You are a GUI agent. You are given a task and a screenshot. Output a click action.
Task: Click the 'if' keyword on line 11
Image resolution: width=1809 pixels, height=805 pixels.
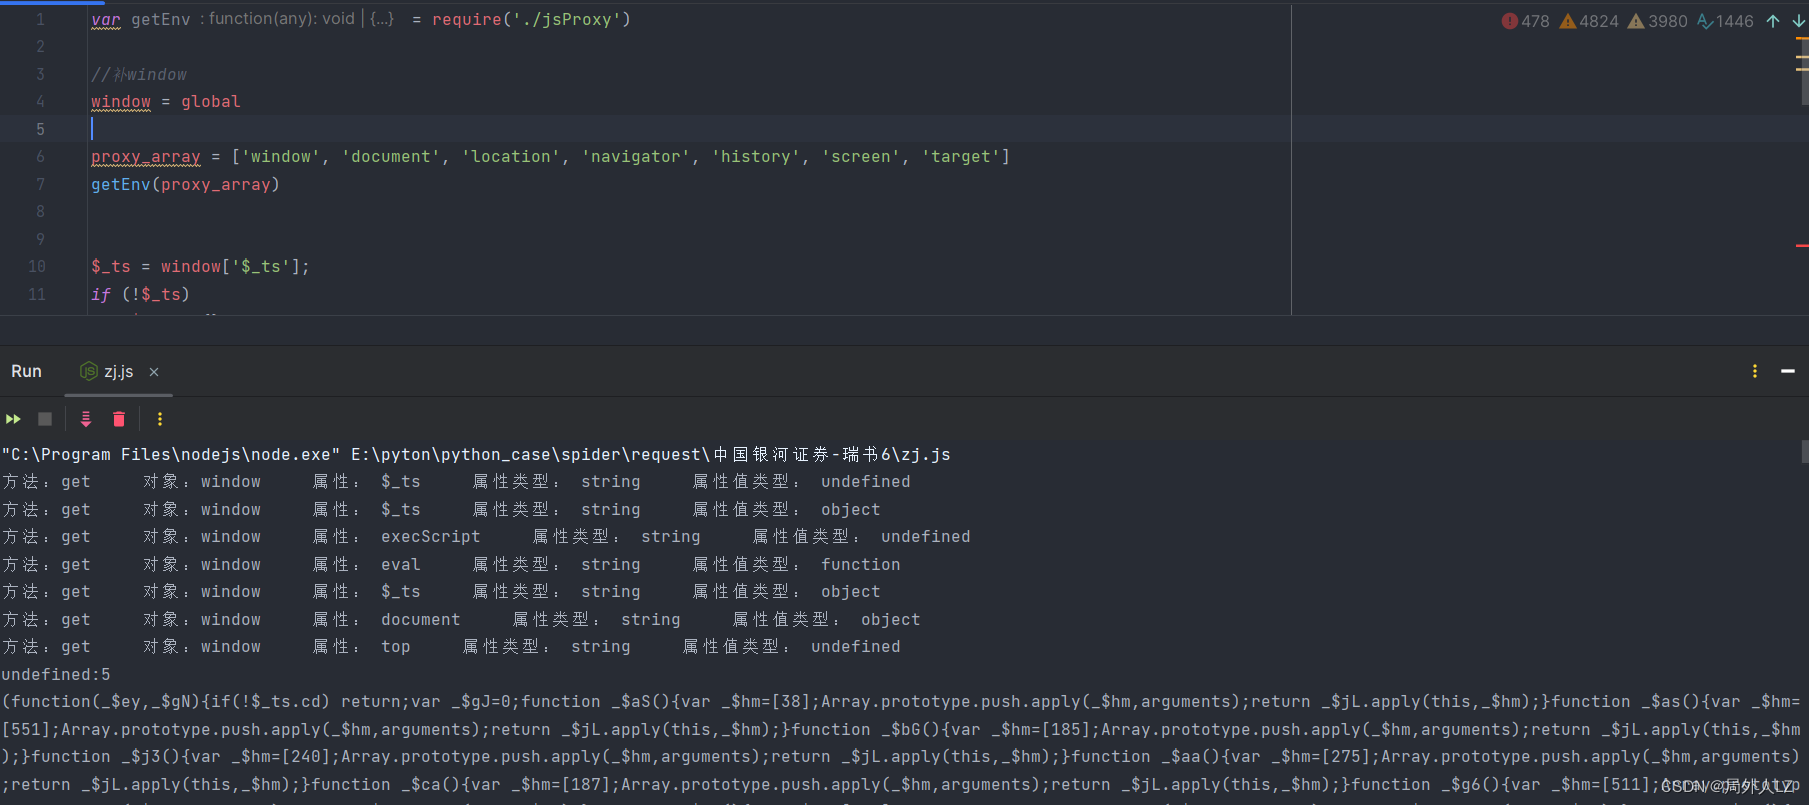coord(101,295)
